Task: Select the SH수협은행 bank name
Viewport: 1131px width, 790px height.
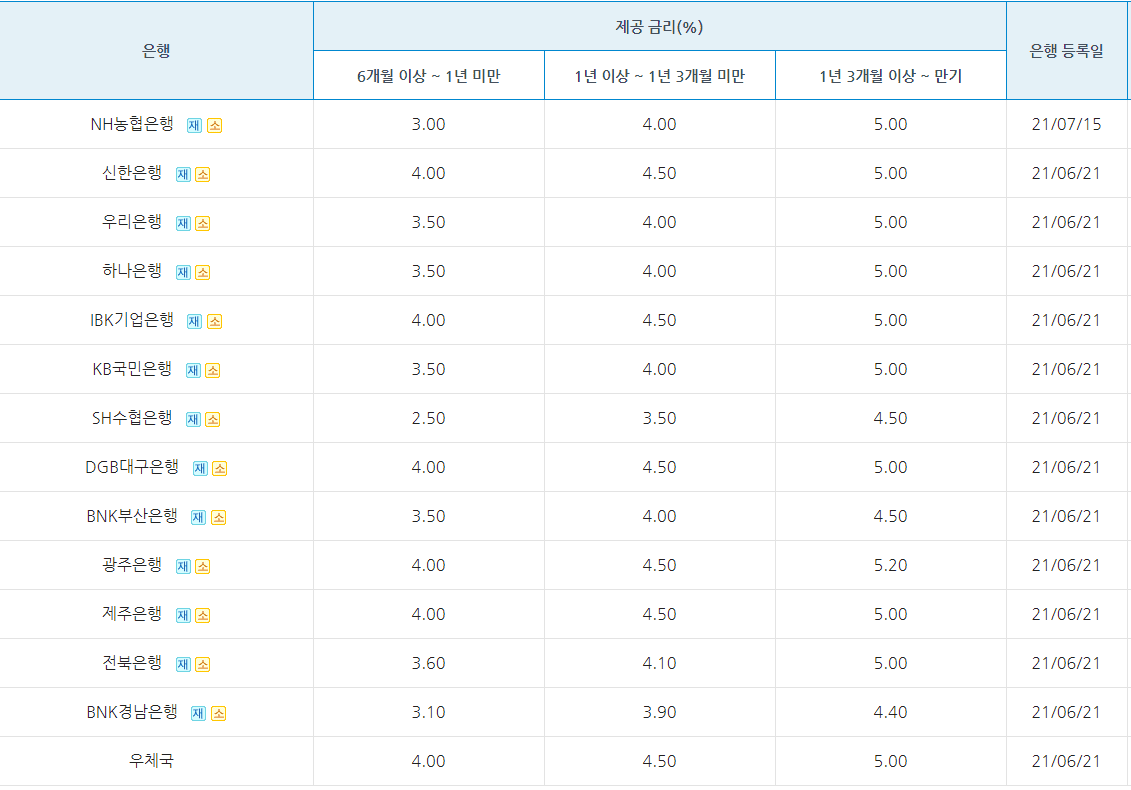Action: (x=132, y=418)
